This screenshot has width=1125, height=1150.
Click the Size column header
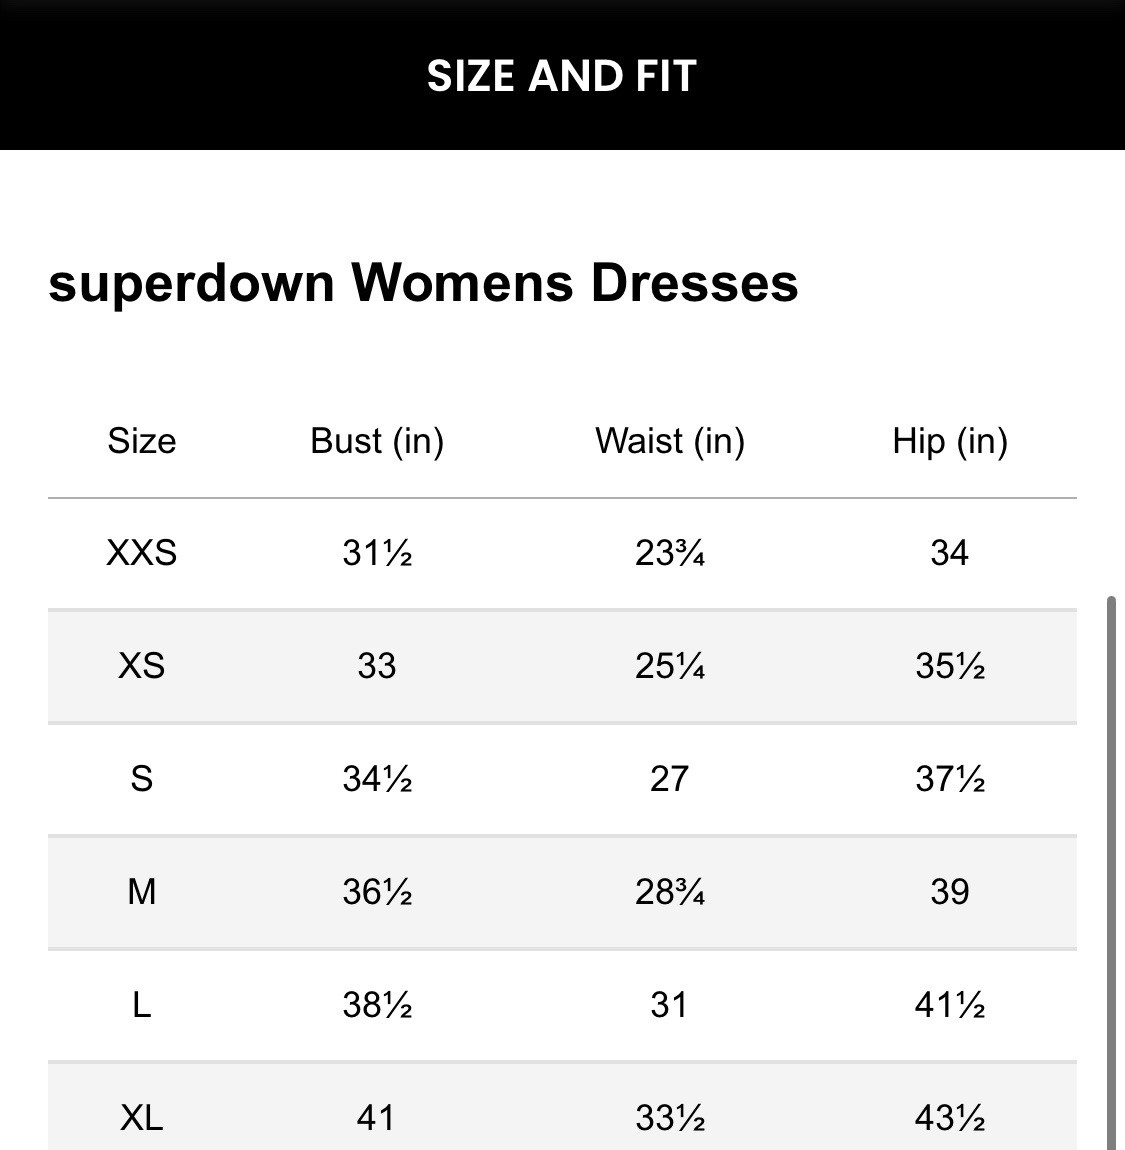142,441
